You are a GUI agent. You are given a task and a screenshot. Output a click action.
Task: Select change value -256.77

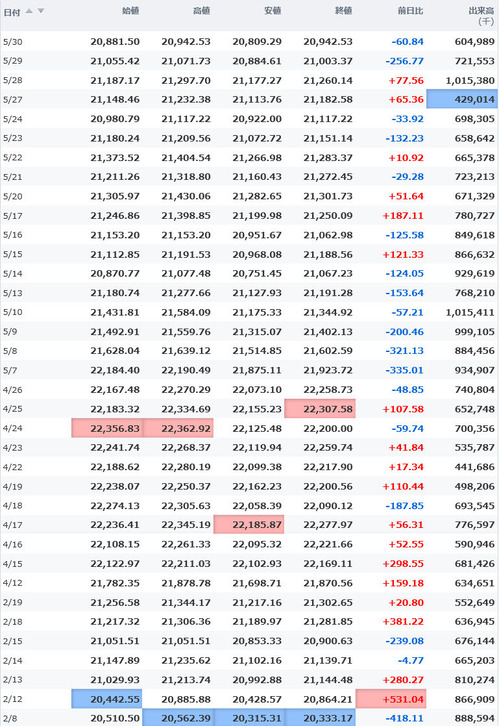pyautogui.click(x=405, y=61)
